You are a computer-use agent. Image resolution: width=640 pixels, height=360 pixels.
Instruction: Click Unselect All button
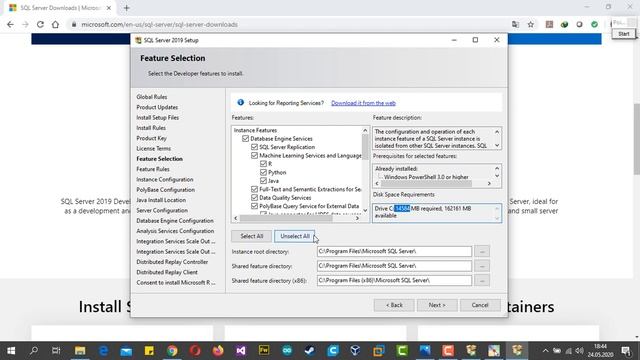click(x=295, y=236)
